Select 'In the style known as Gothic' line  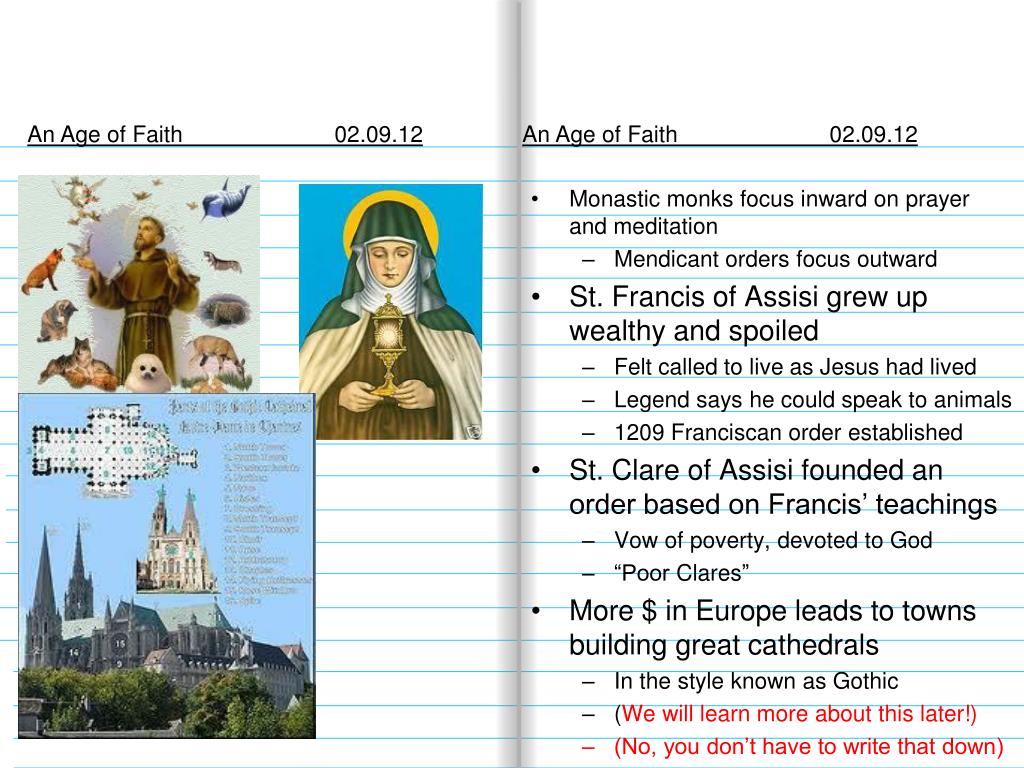coord(756,681)
